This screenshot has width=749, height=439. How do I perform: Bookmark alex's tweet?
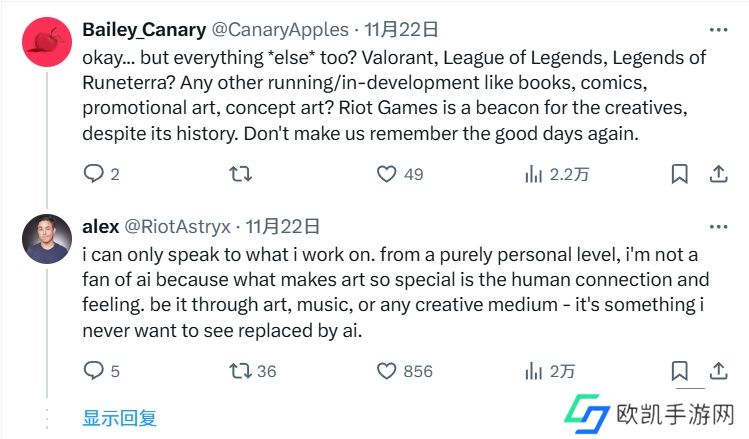pos(679,371)
